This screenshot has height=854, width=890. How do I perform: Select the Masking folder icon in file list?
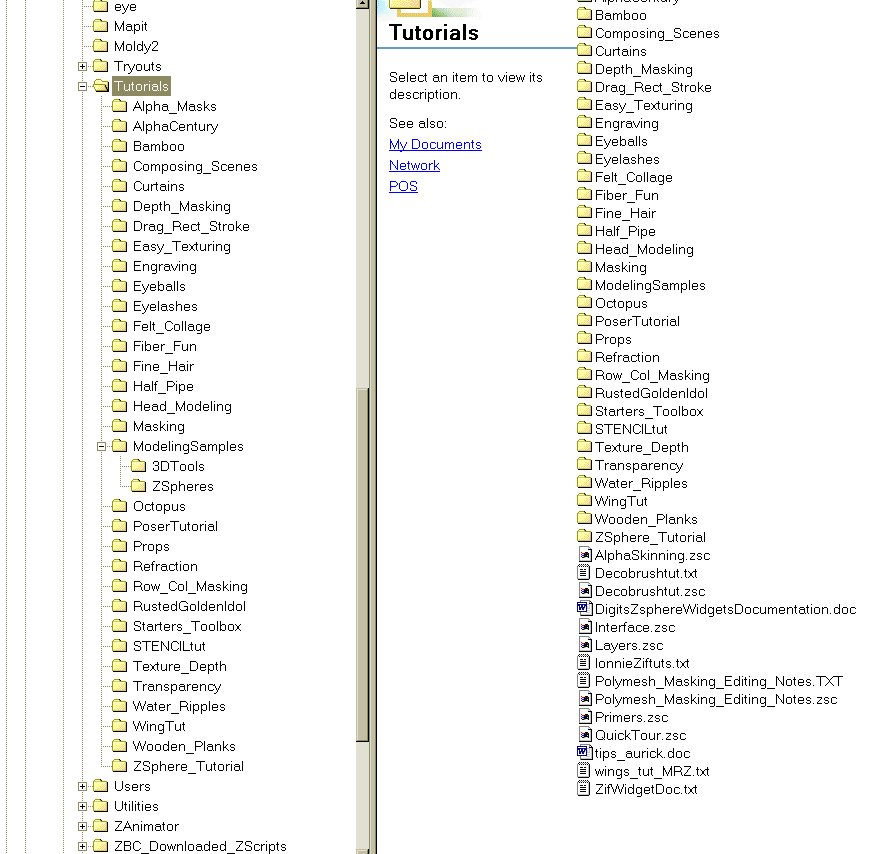click(585, 267)
